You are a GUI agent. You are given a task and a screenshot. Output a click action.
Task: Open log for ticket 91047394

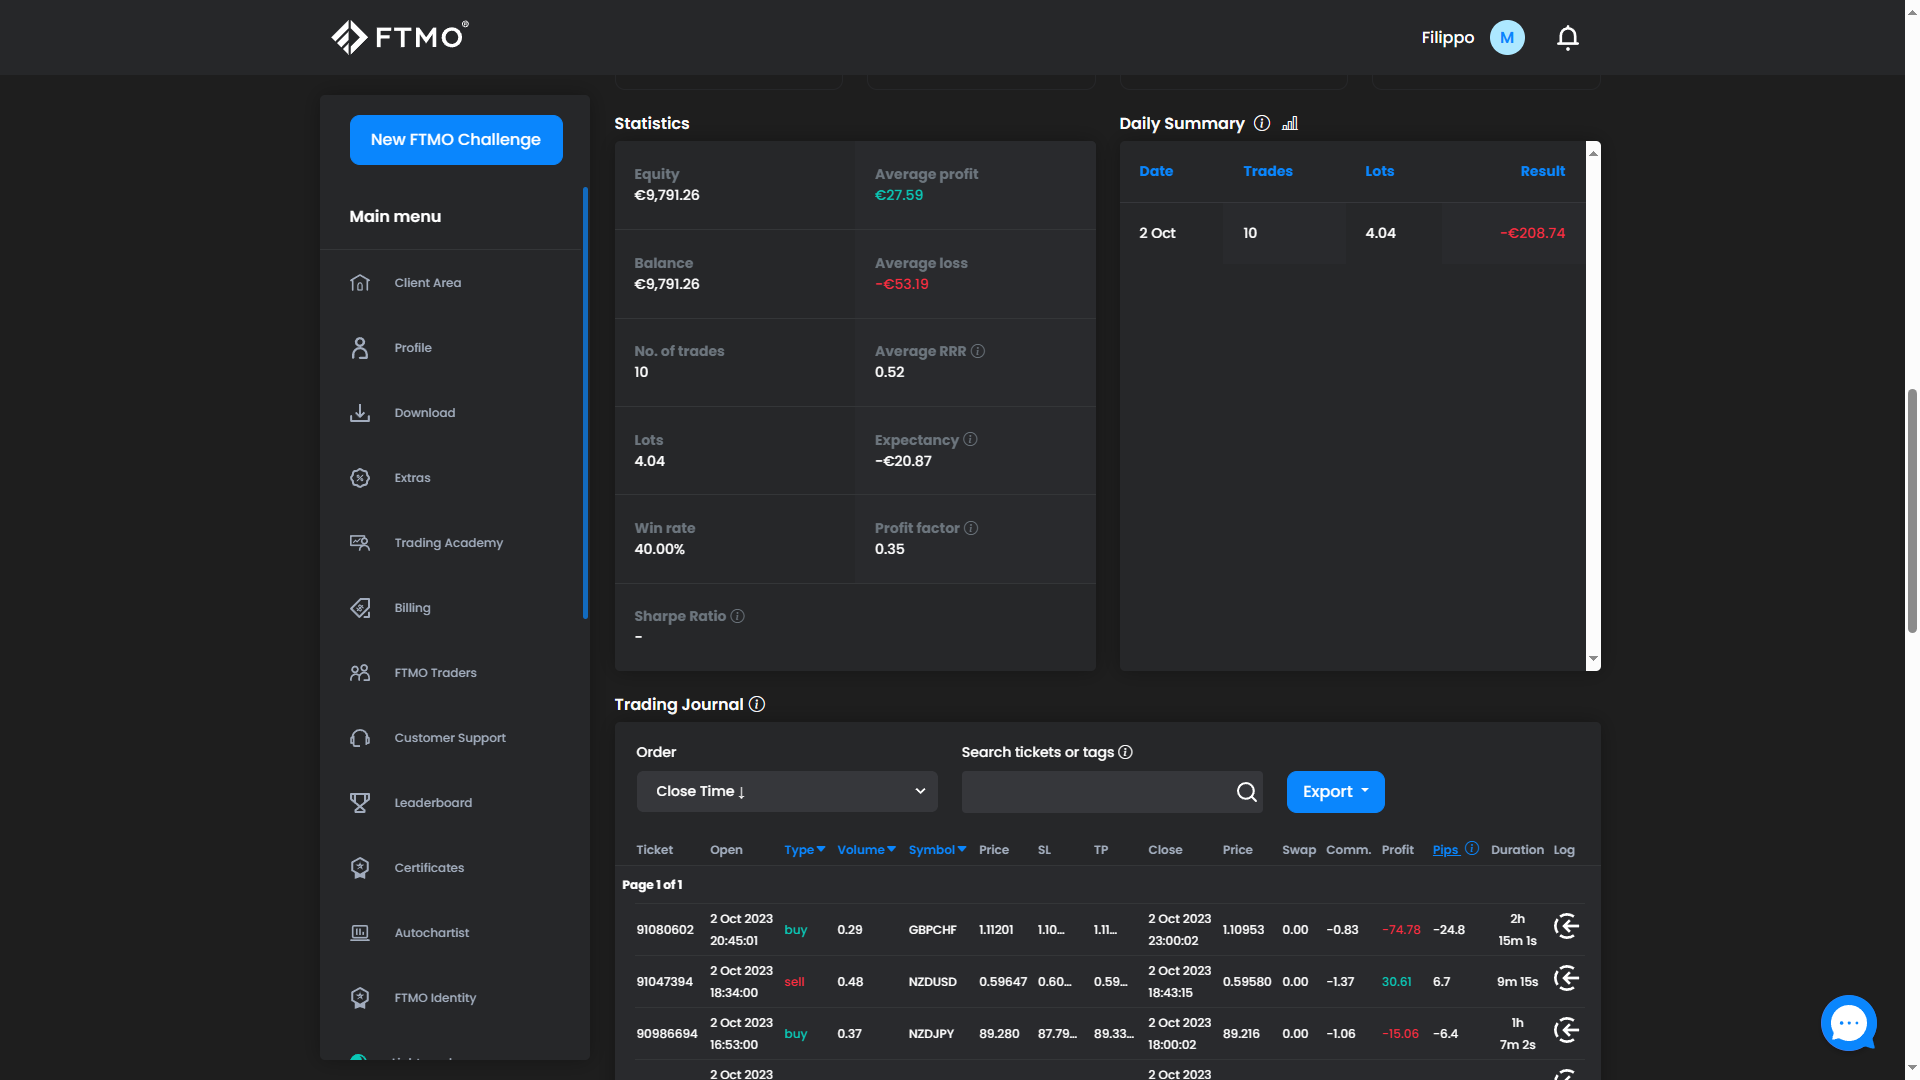(x=1566, y=979)
